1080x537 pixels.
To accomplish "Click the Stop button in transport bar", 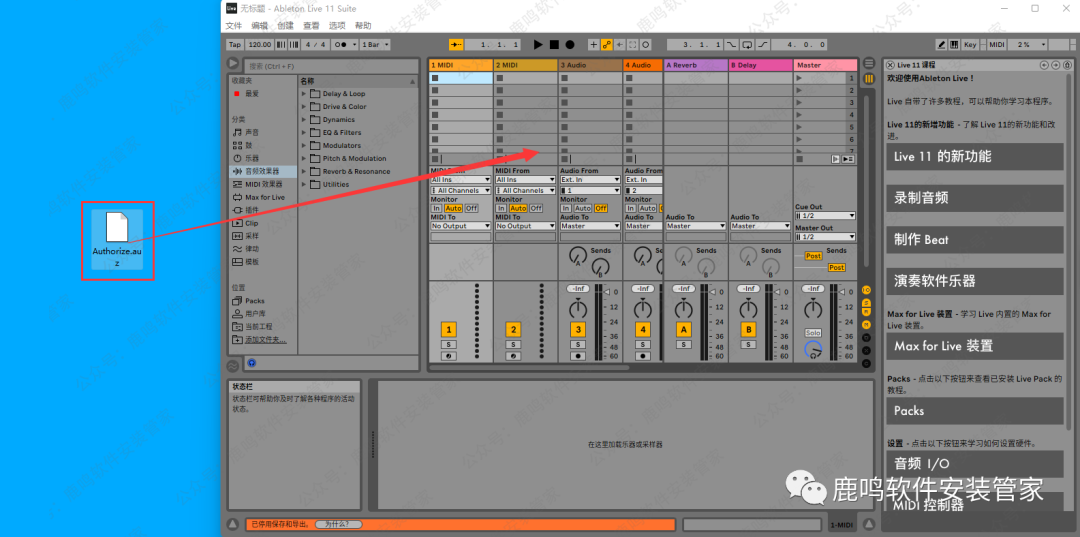I will pyautogui.click(x=553, y=45).
